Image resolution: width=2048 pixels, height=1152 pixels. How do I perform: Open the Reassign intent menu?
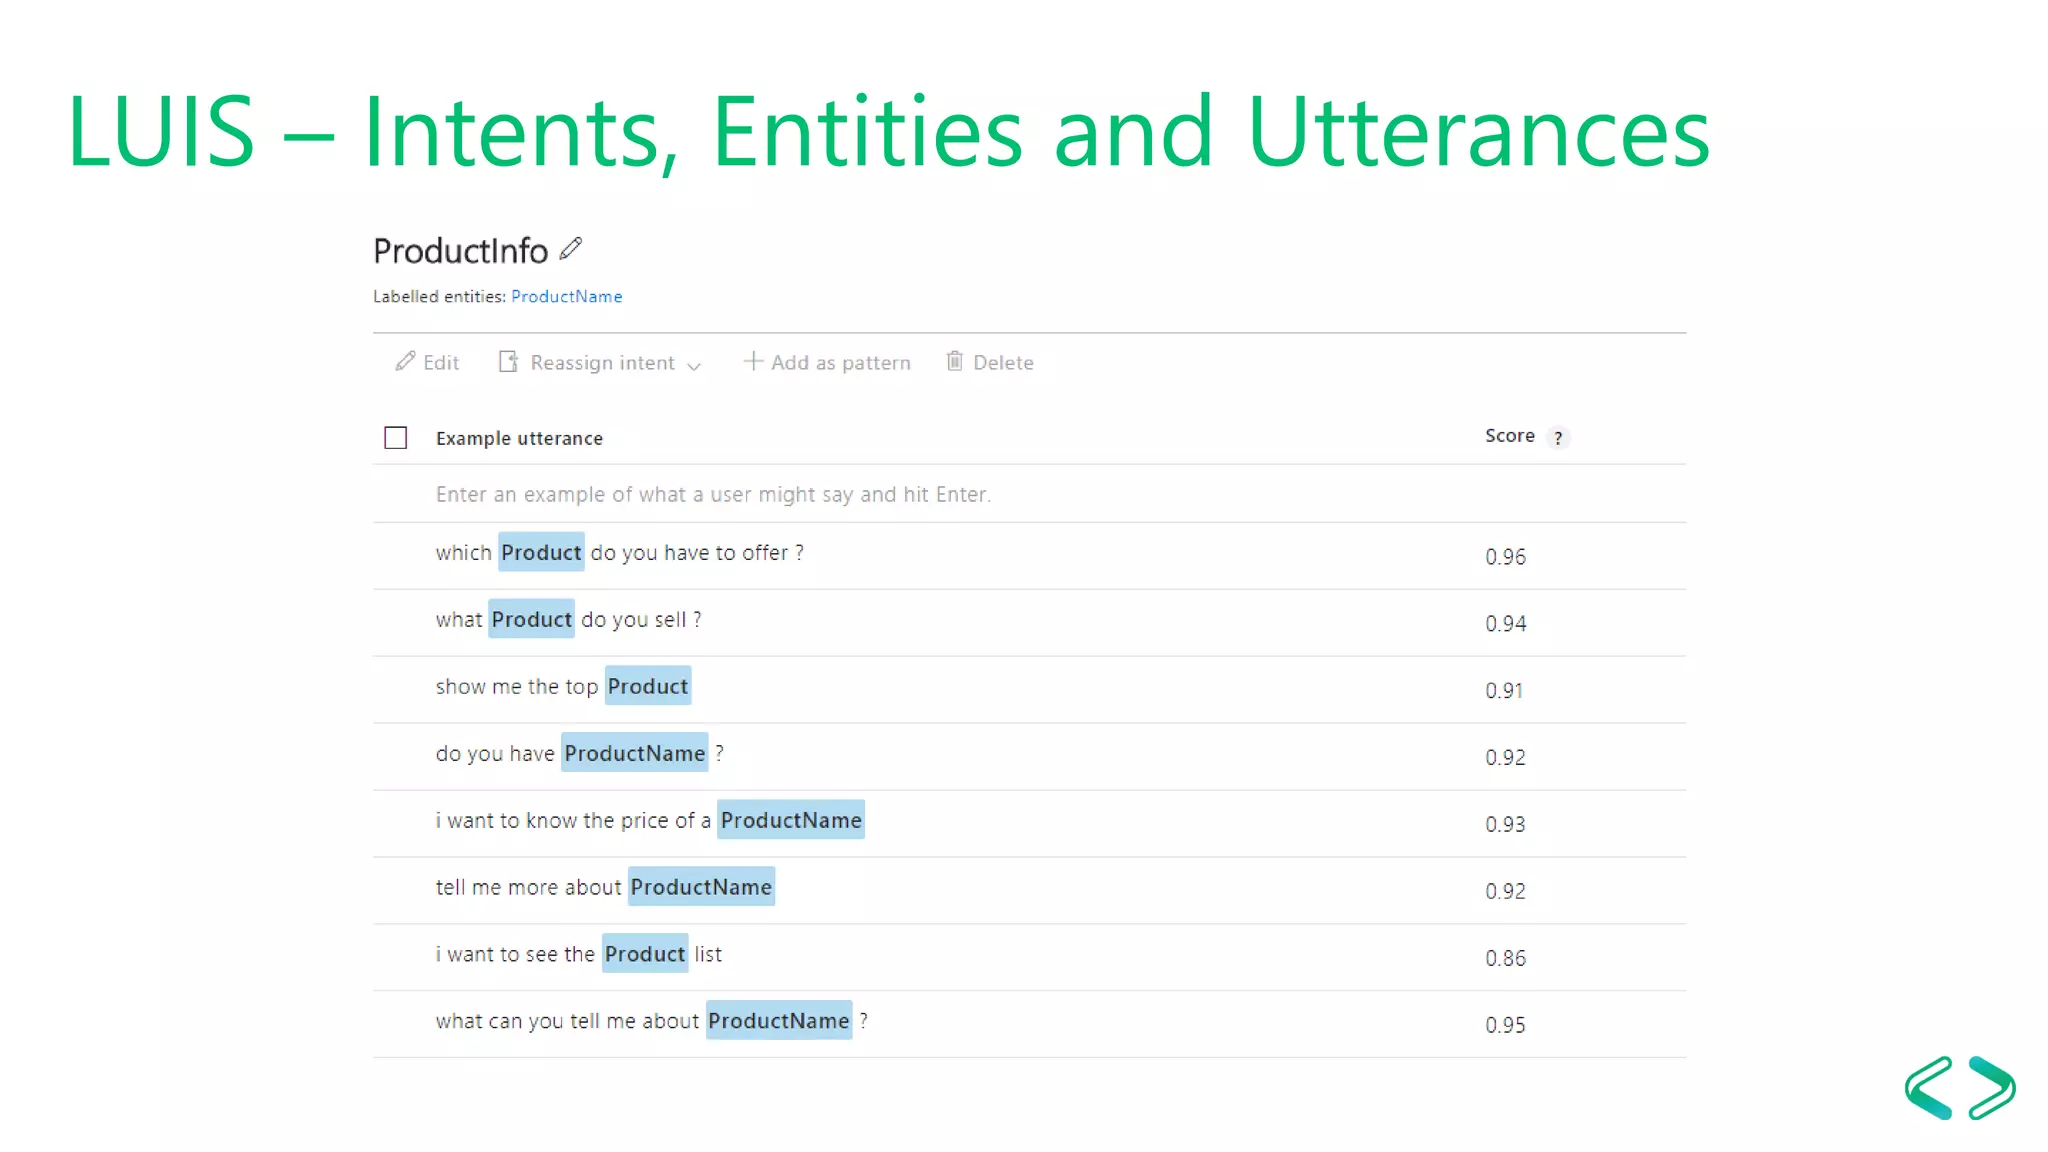(x=600, y=363)
